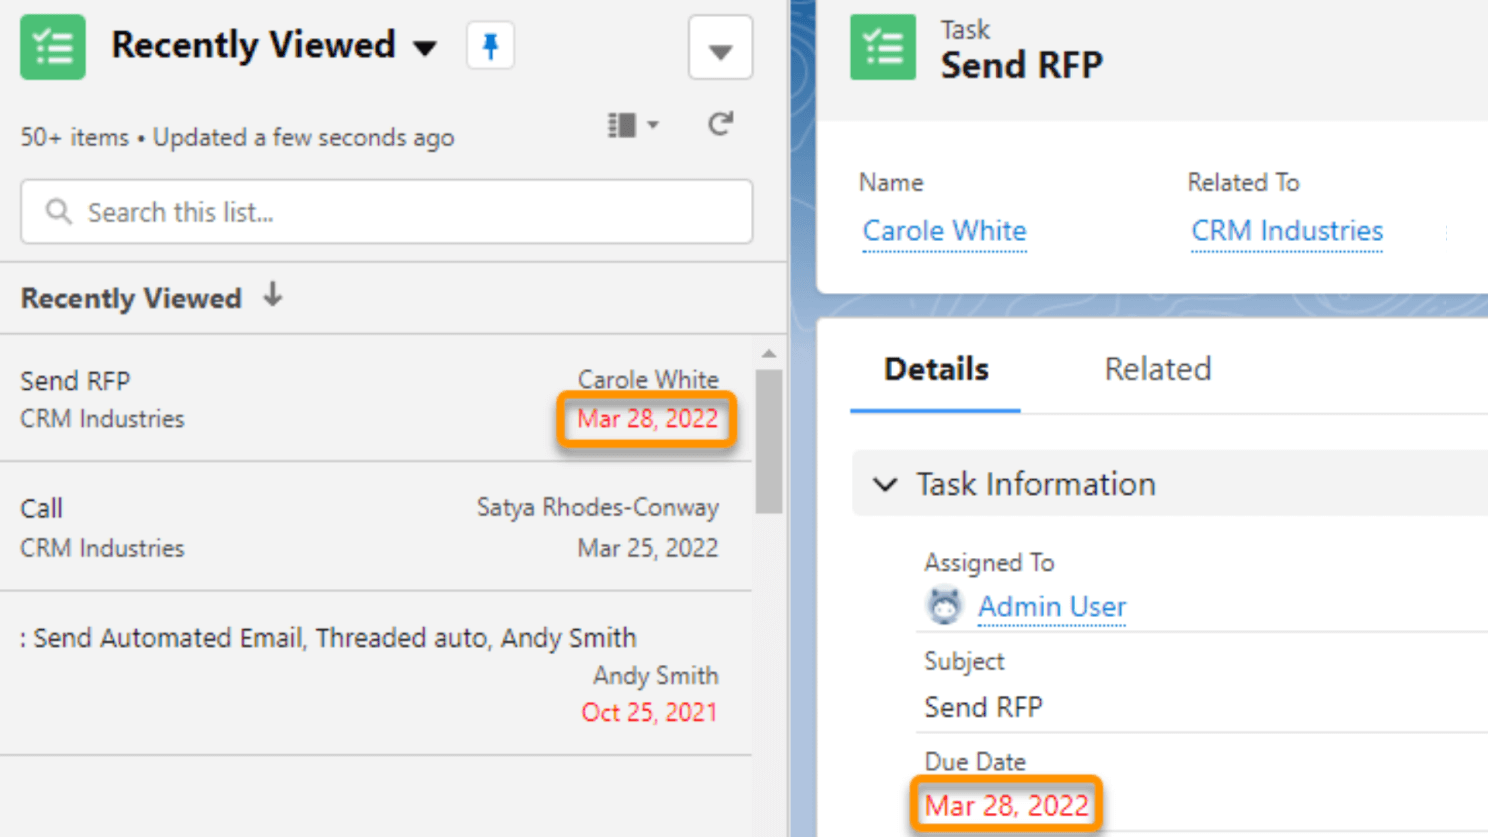Refresh the task list
The image size is (1488, 837).
(x=720, y=125)
